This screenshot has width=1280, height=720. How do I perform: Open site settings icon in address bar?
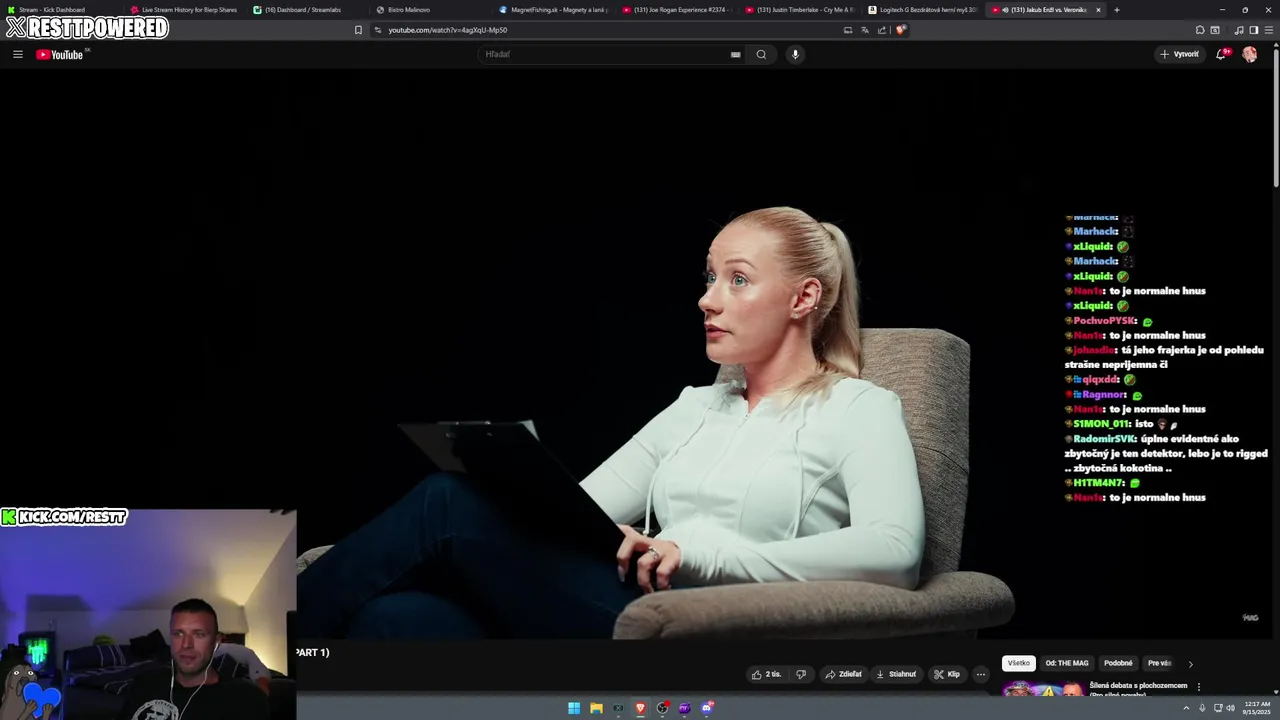[x=378, y=30]
